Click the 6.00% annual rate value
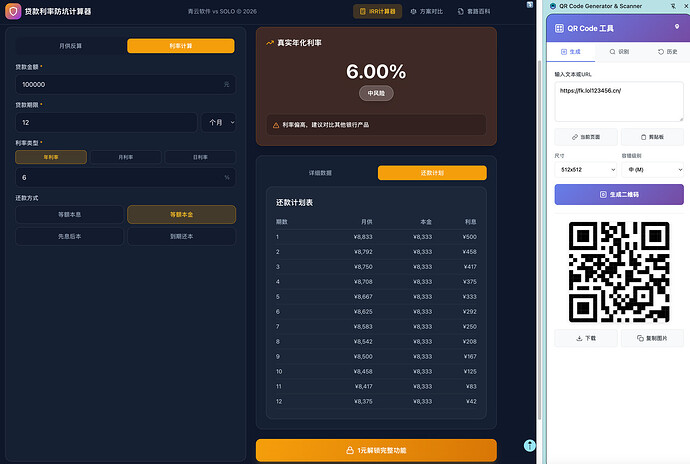The width and height of the screenshot is (690, 464). pos(376,72)
